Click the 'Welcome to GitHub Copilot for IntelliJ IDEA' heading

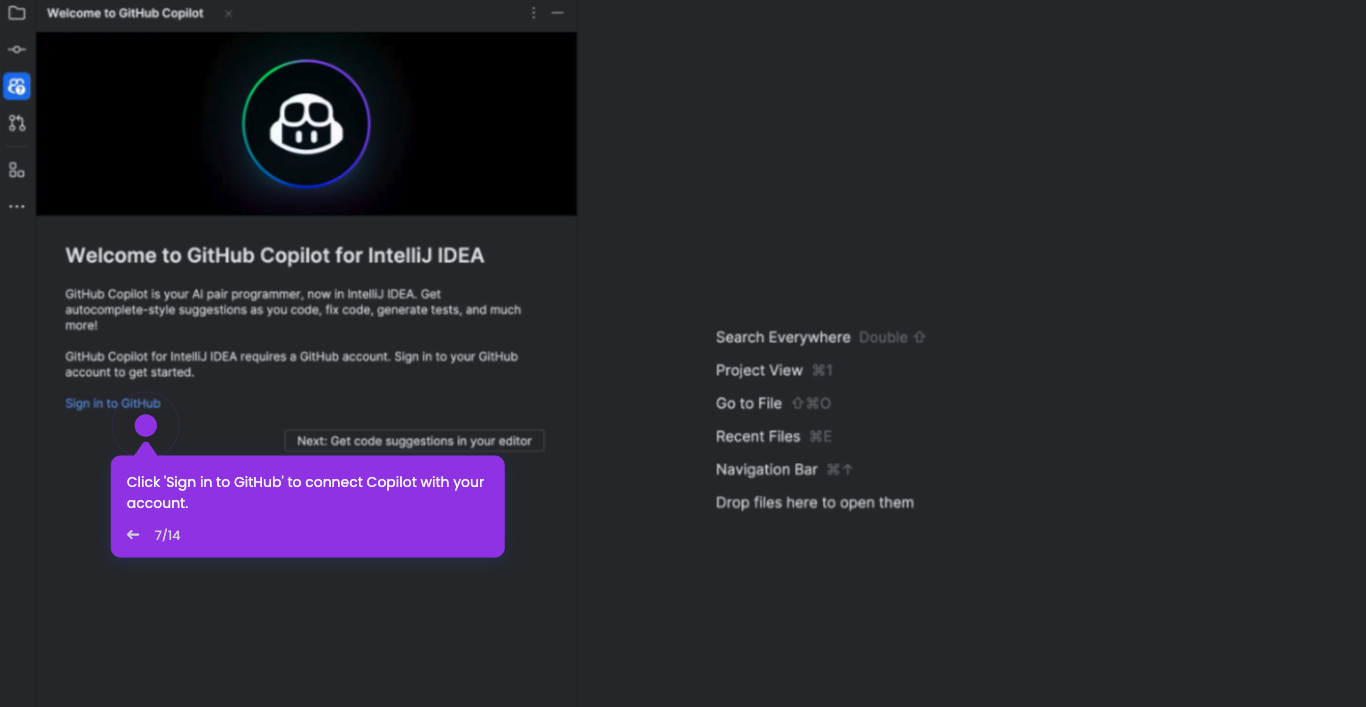click(275, 256)
